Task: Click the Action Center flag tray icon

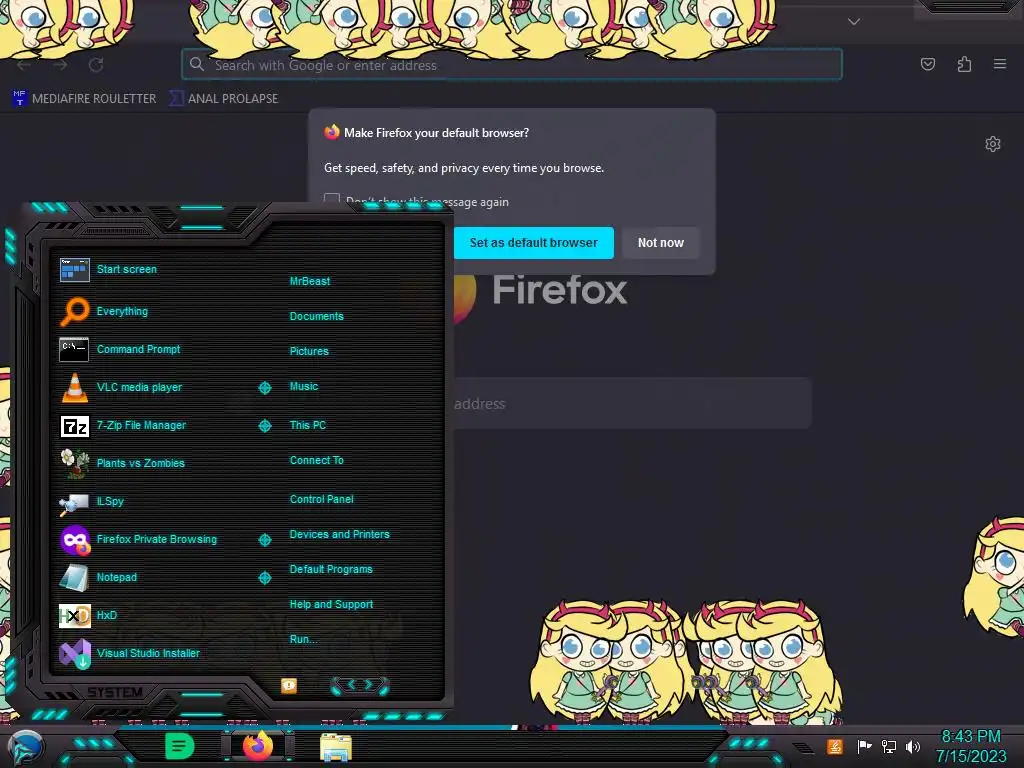Action: click(865, 746)
